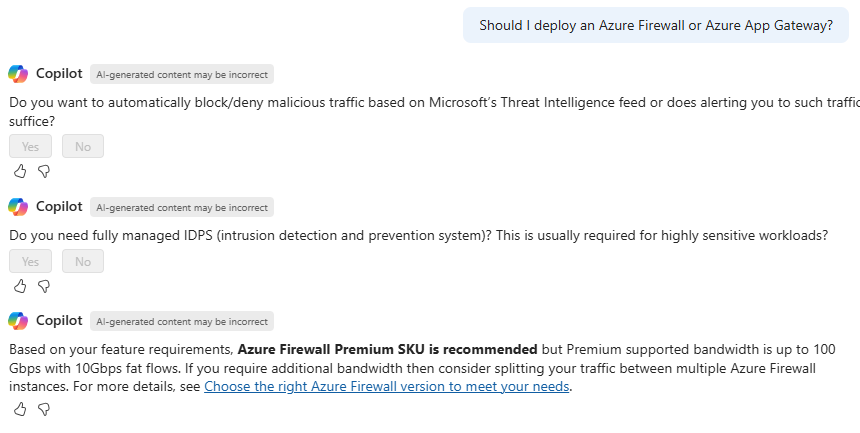The image size is (860, 433).
Task: Click the Copilot name above the IDPS question
Action: tap(59, 207)
